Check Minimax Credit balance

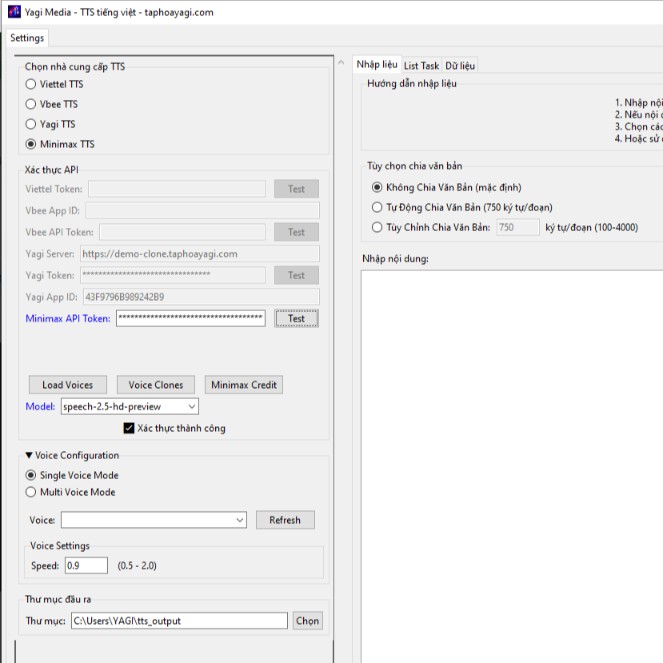pos(244,385)
